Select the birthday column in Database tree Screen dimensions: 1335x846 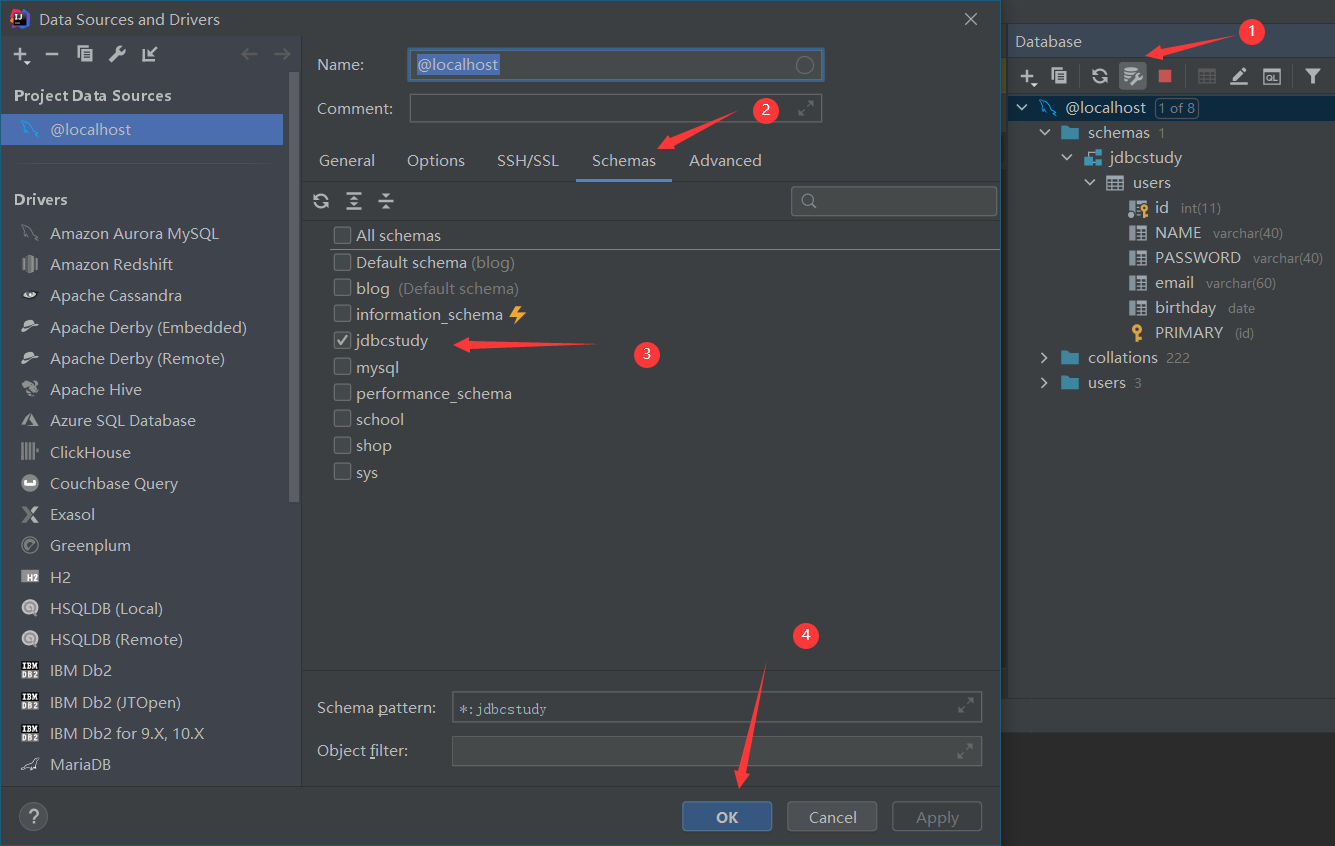pos(1185,308)
